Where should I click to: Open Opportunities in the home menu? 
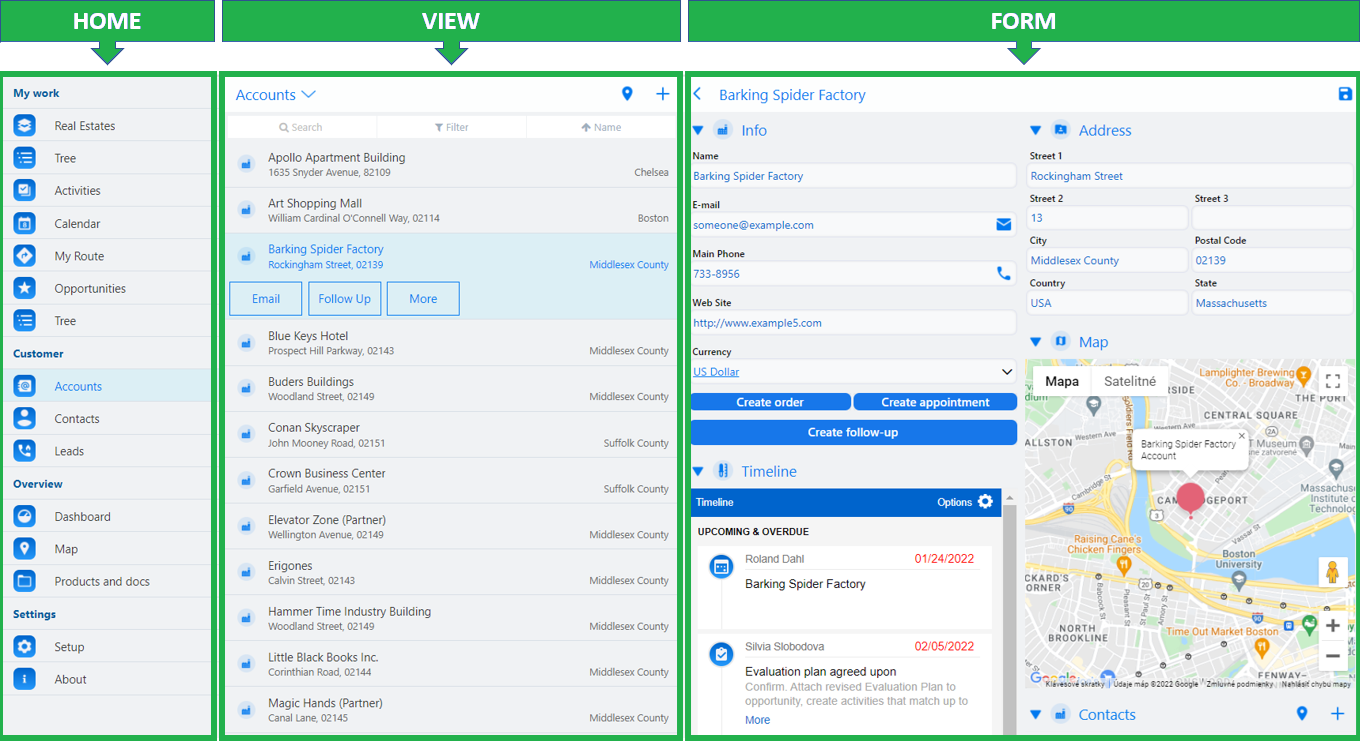click(x=90, y=289)
